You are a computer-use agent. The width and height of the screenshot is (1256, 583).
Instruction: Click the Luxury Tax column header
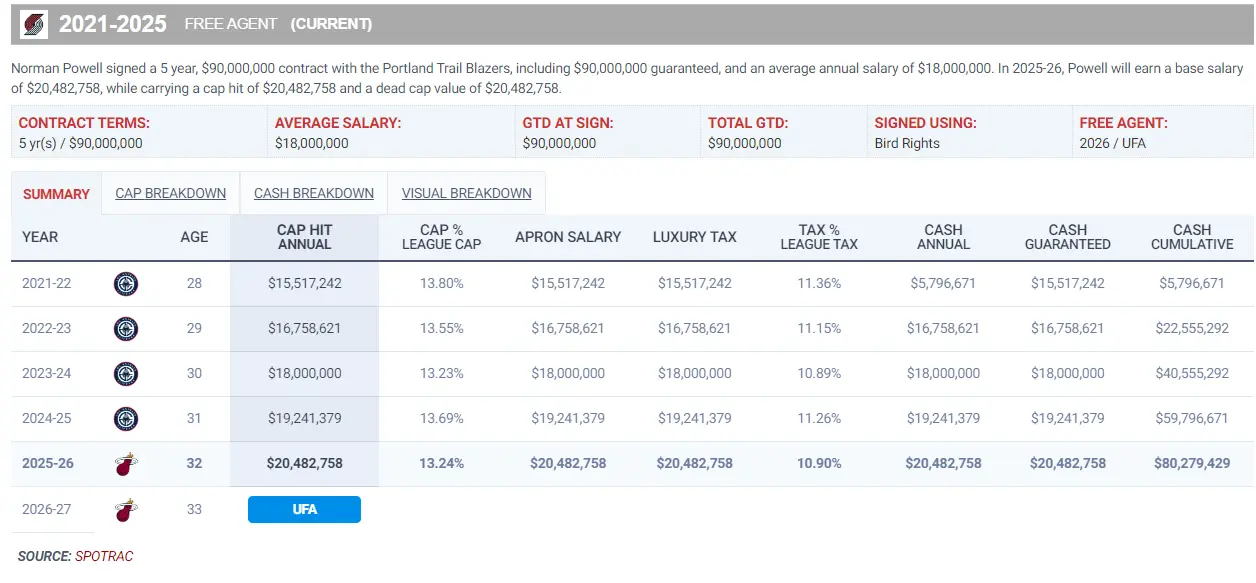(x=694, y=237)
